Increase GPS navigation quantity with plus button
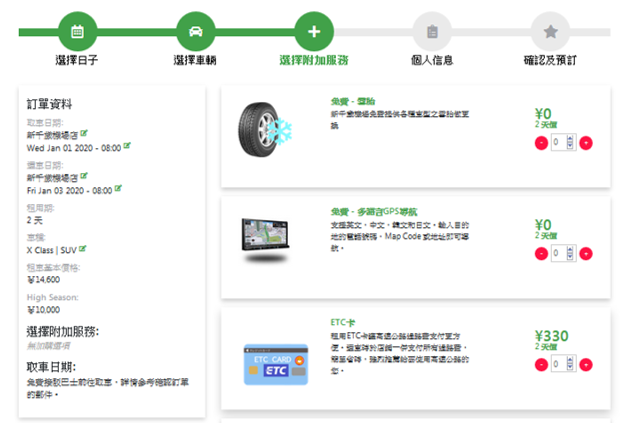 586,254
